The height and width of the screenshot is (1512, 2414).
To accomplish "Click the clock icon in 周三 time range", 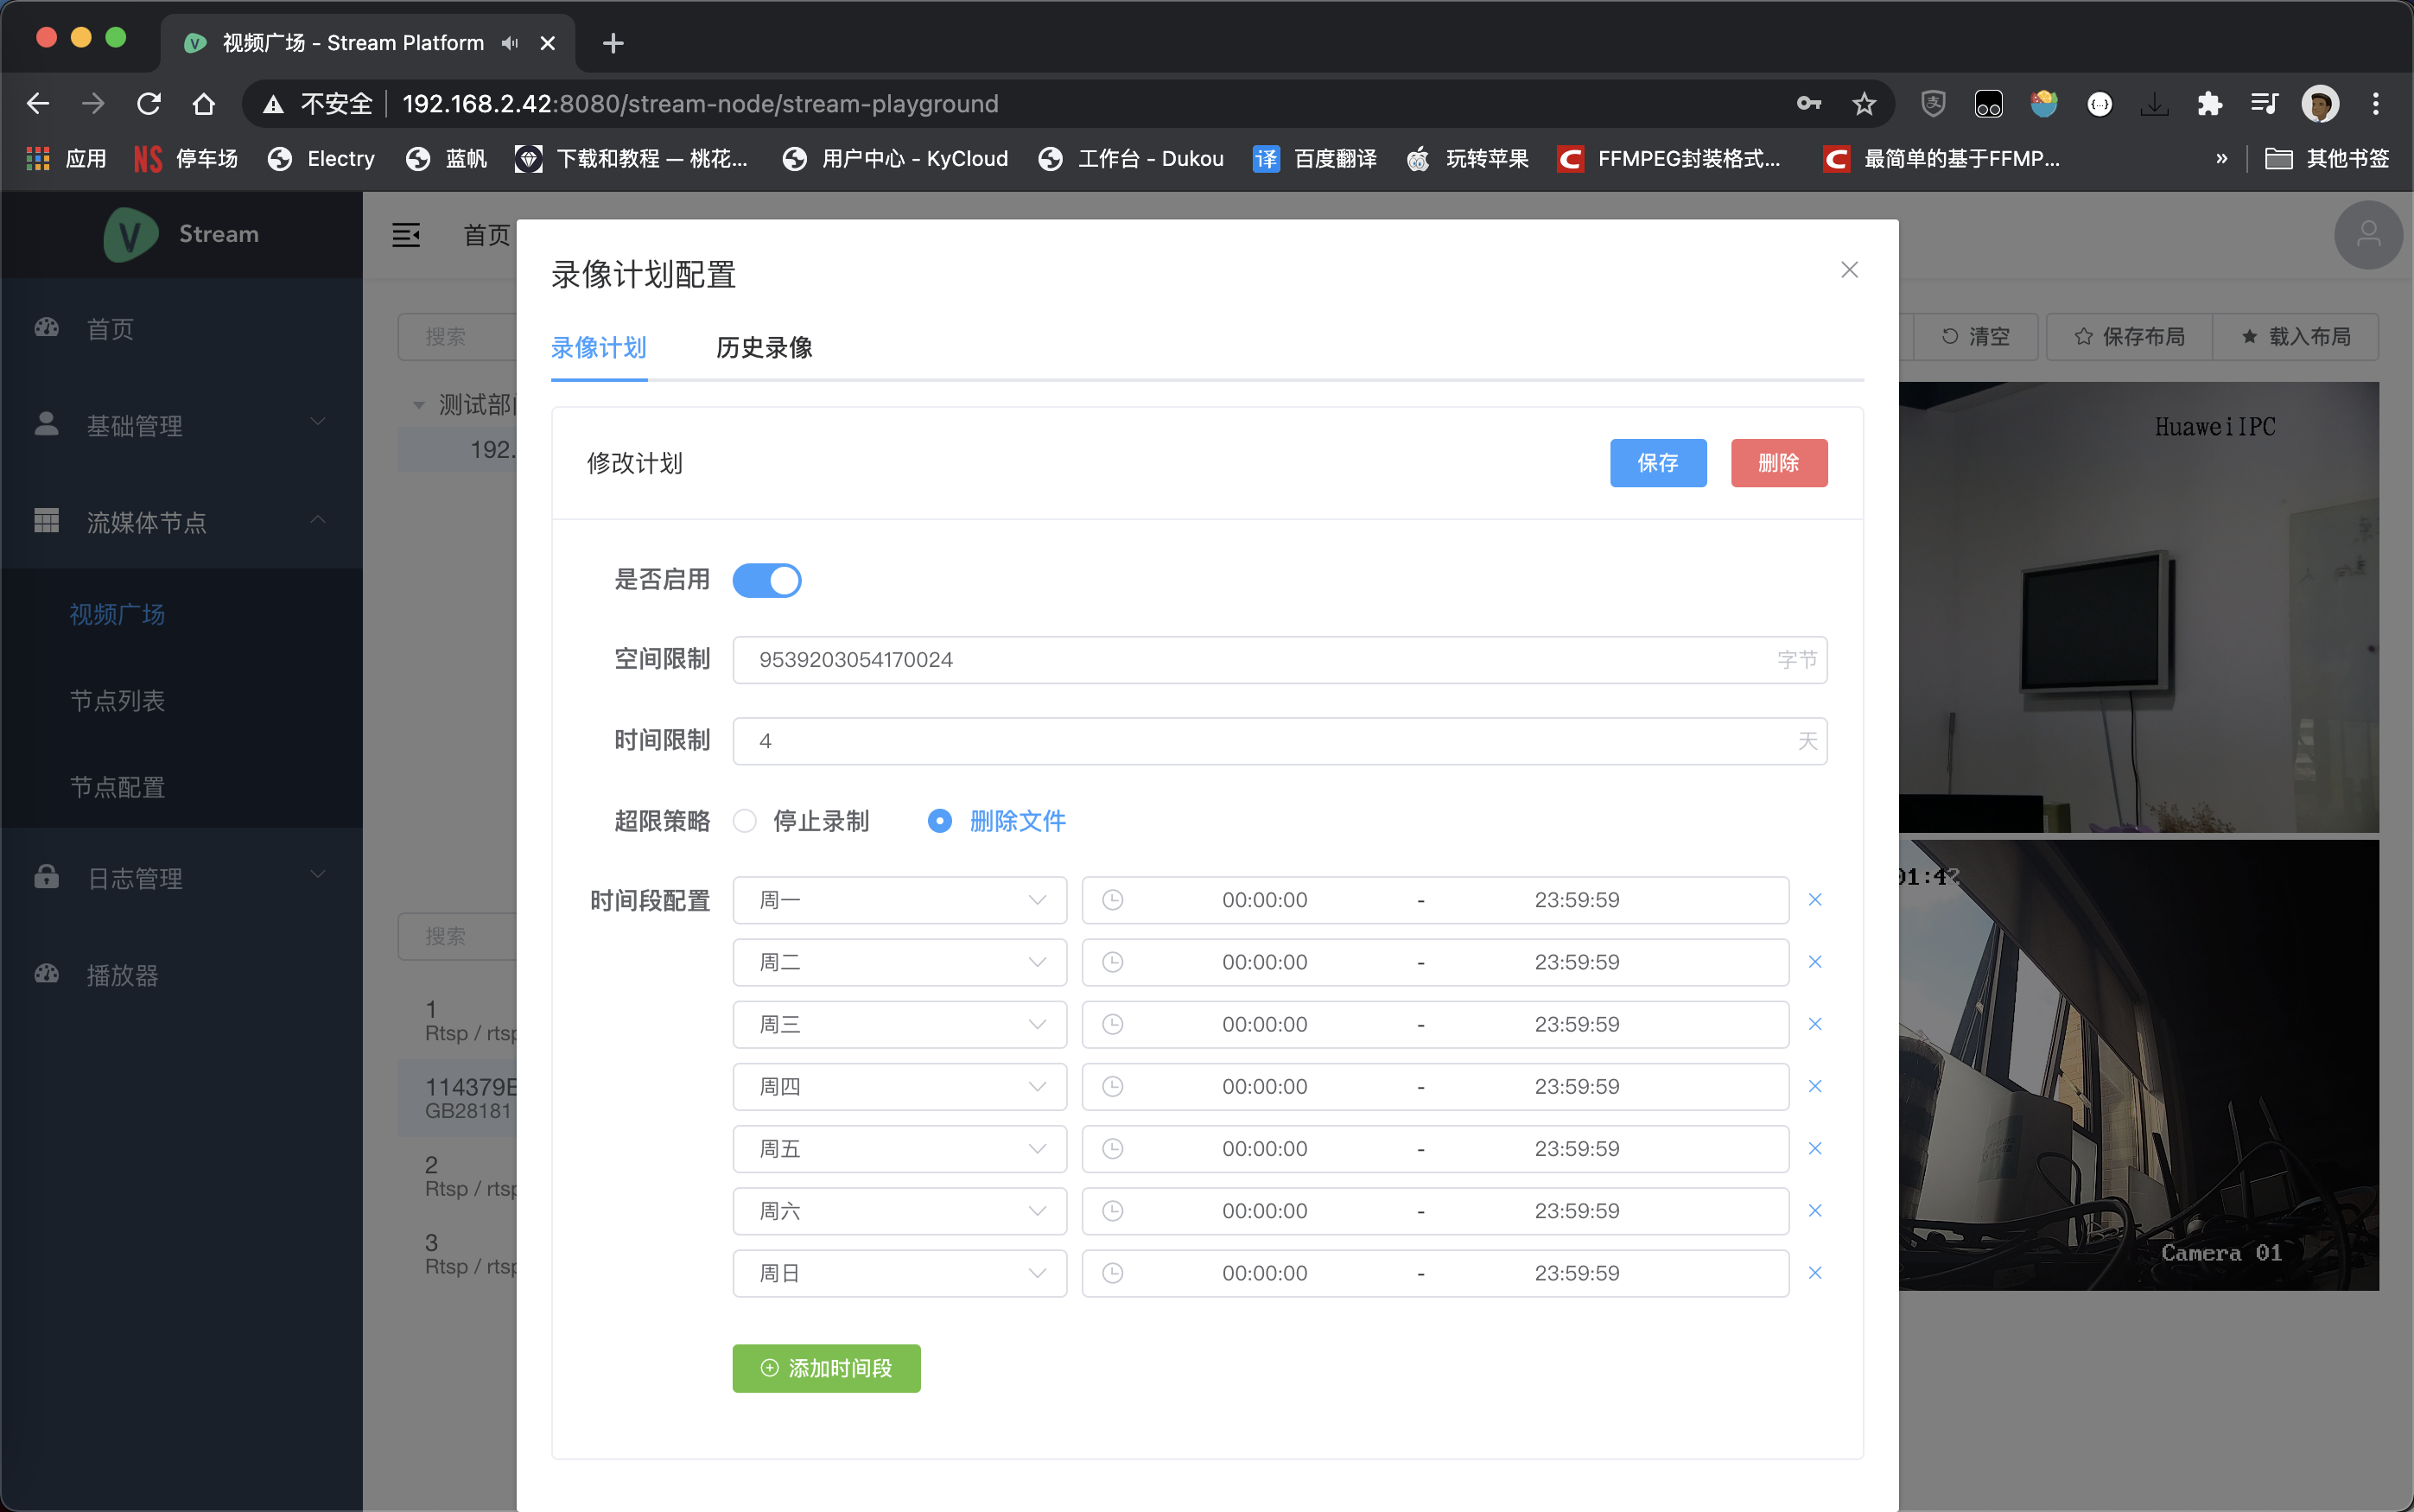I will [x=1112, y=1024].
